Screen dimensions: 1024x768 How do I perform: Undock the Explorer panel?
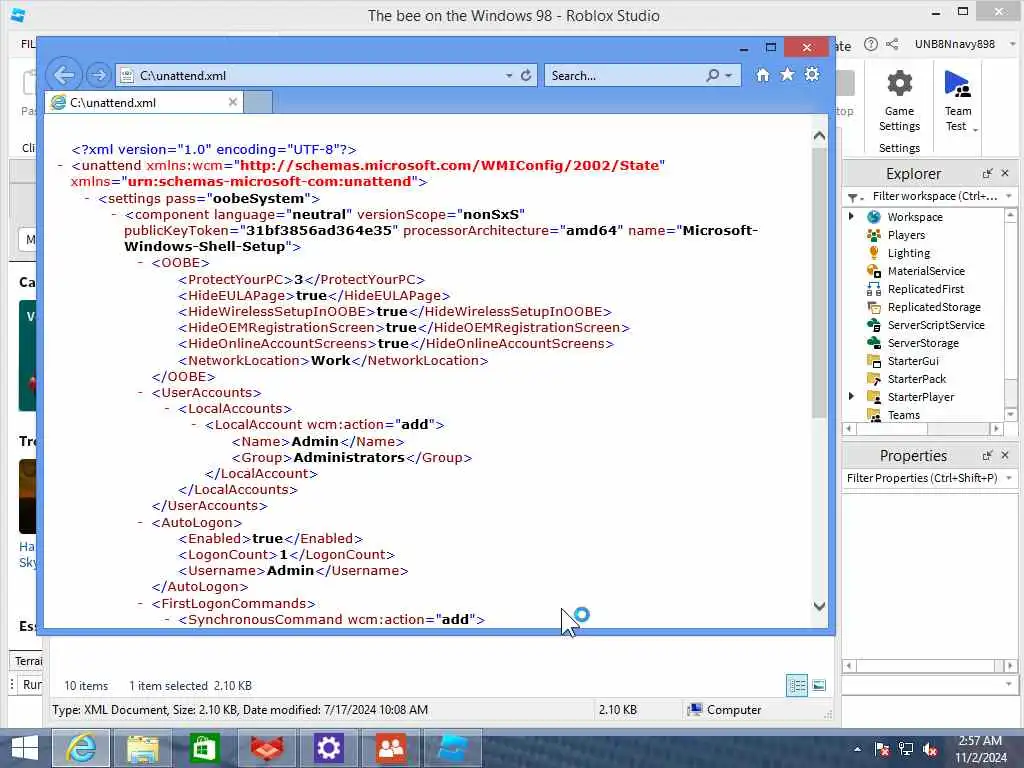click(987, 173)
